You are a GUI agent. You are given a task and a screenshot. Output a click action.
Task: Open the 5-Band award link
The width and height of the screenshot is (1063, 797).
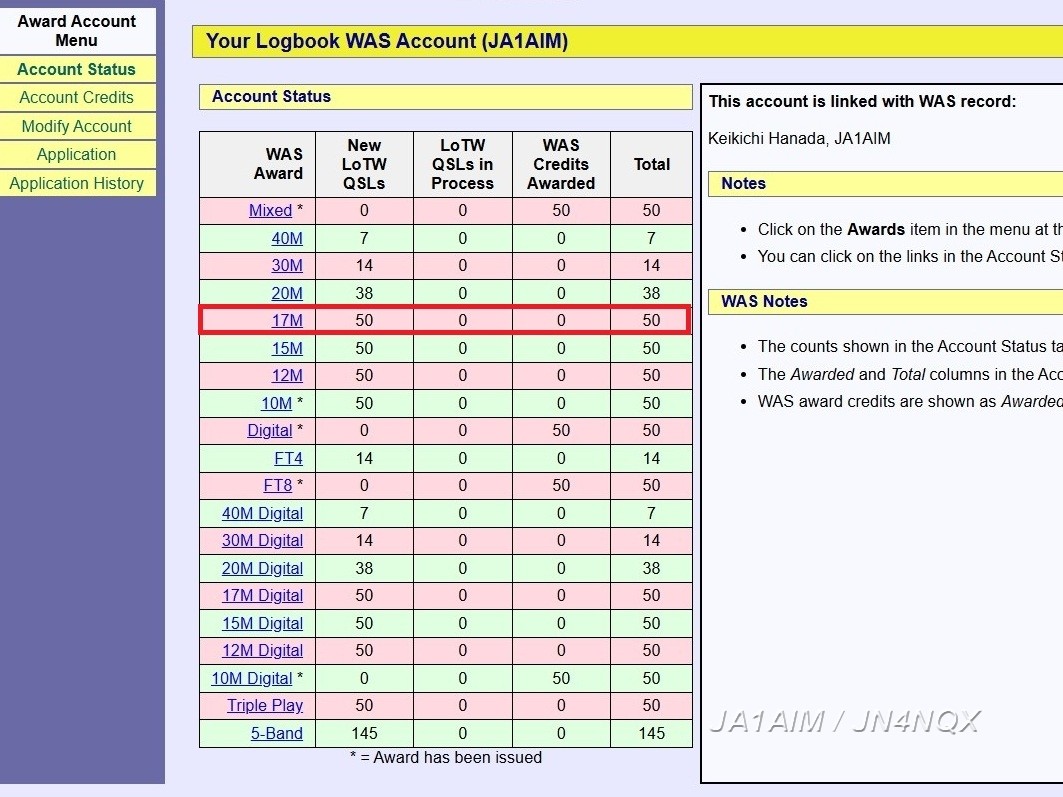(x=276, y=733)
